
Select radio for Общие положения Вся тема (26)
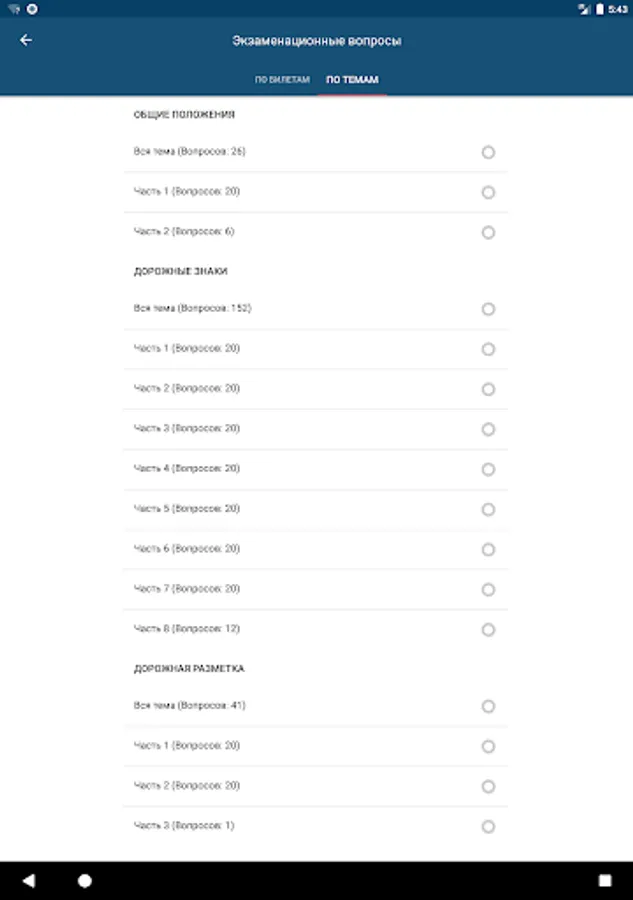pos(488,152)
